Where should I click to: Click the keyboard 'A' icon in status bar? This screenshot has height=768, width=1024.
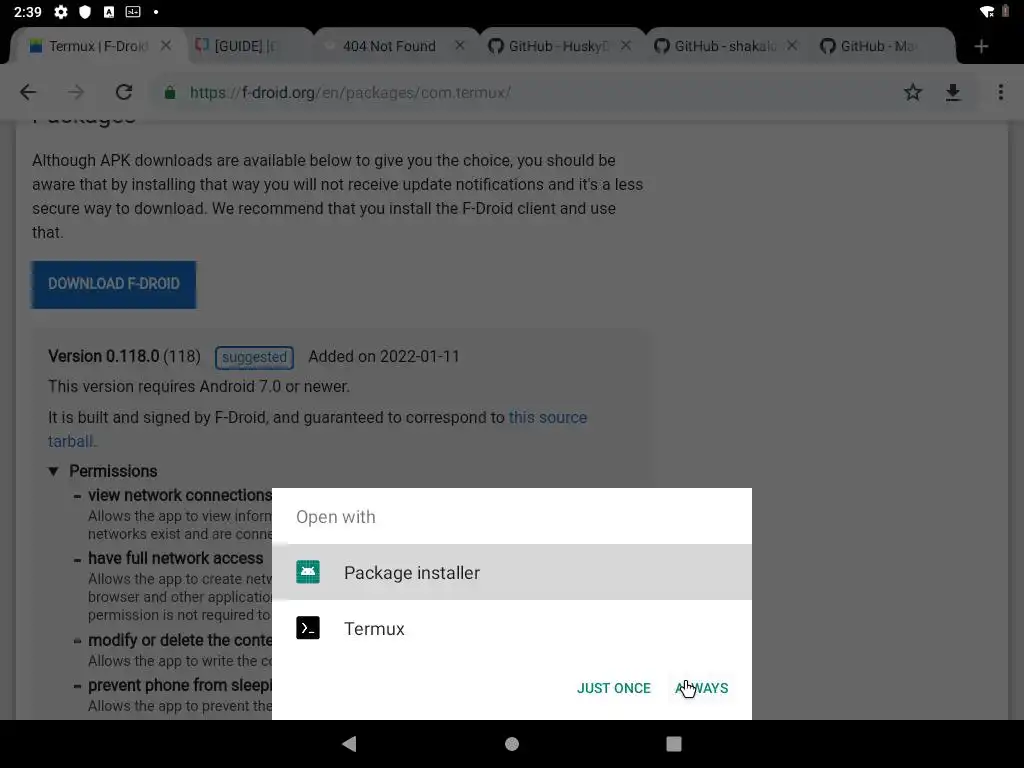108,12
